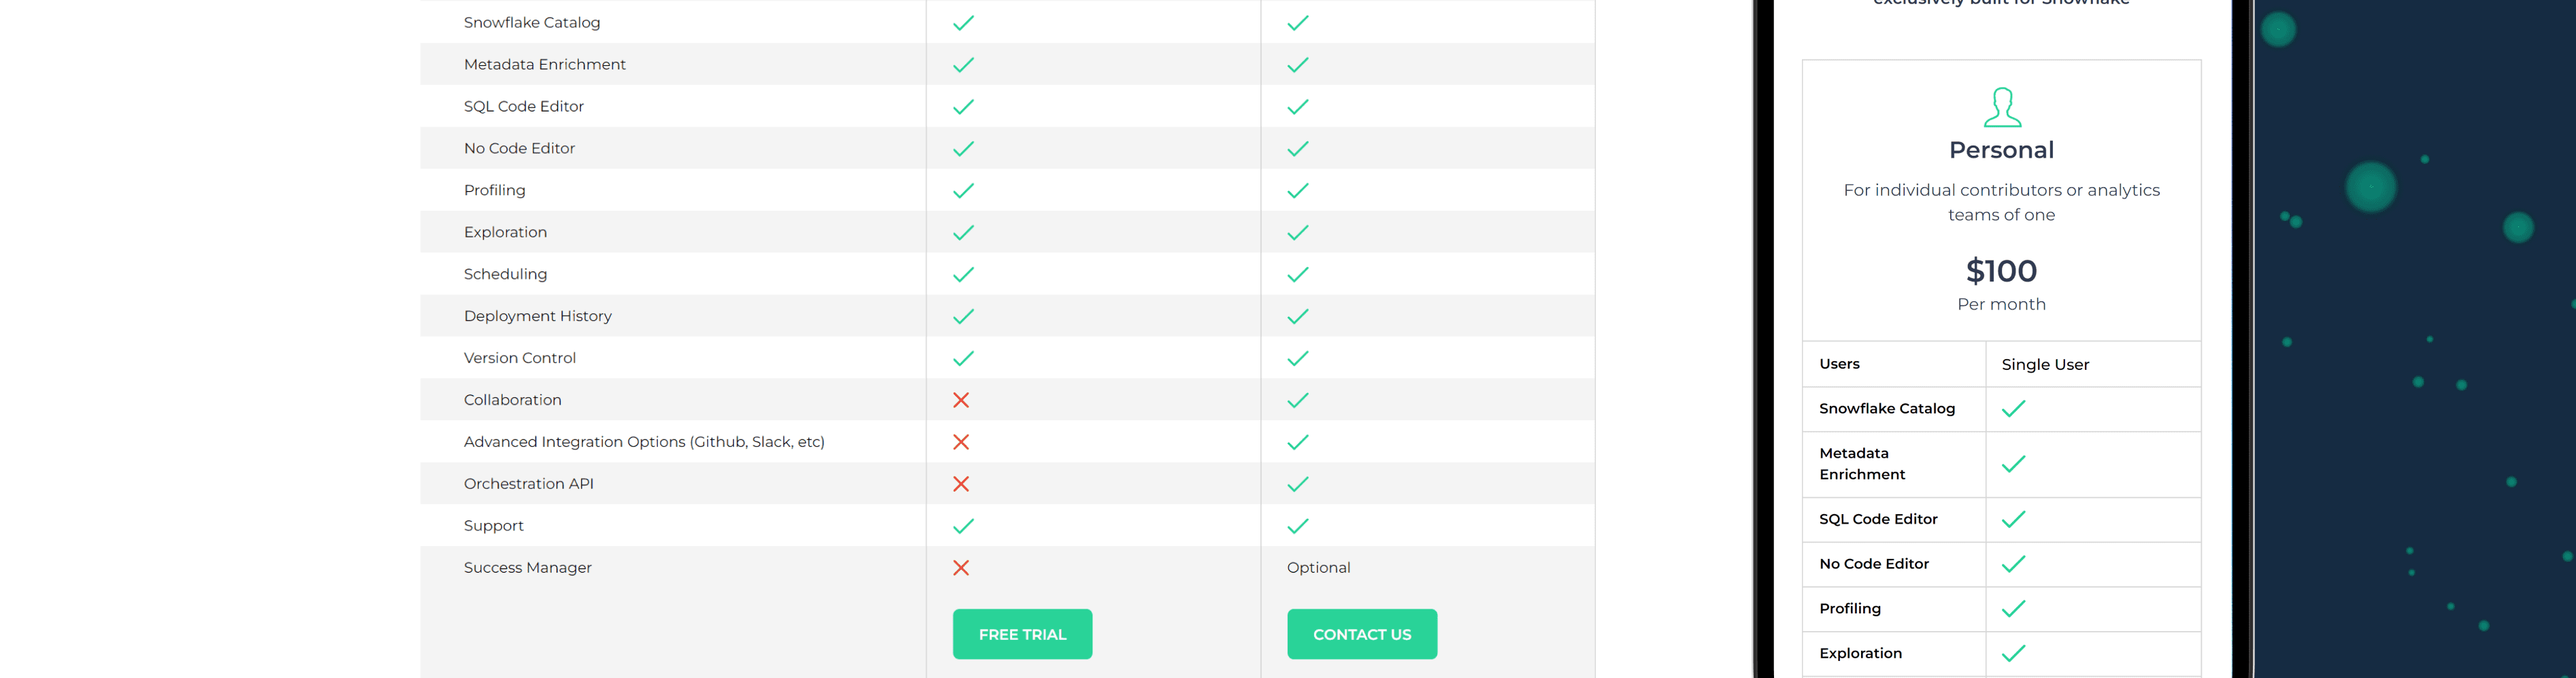2576x678 pixels.
Task: Click Version Control checkmark in Contact Us column
Action: click(x=1297, y=358)
